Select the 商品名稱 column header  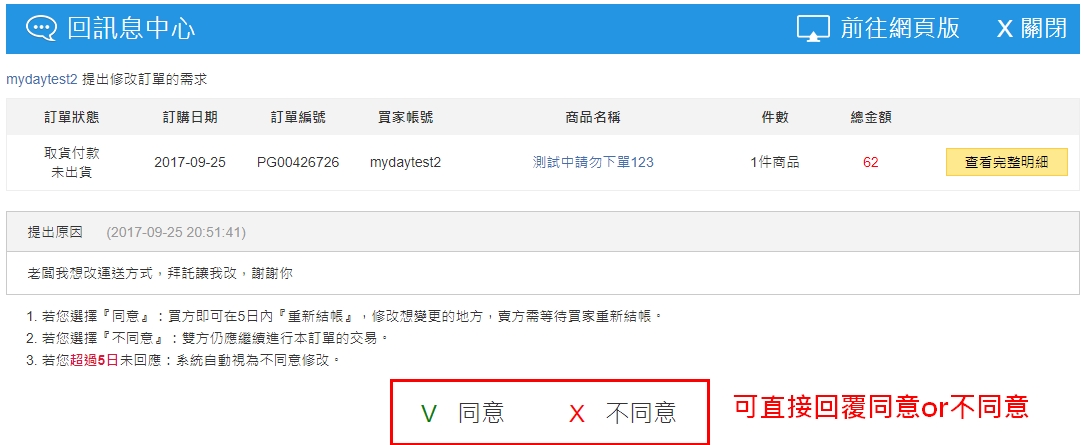tap(593, 117)
